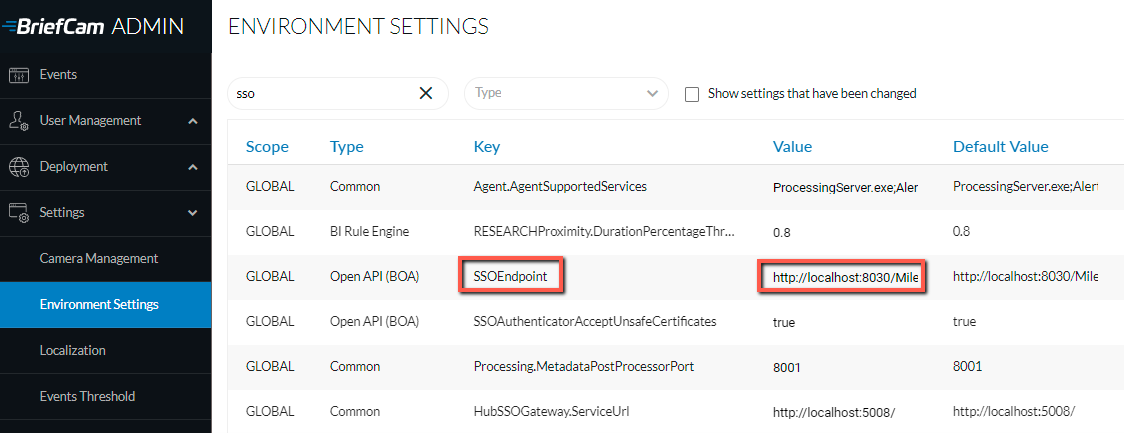Screen dimensions: 1124x433
Task: Sort by the Key column header
Action: tap(487, 147)
